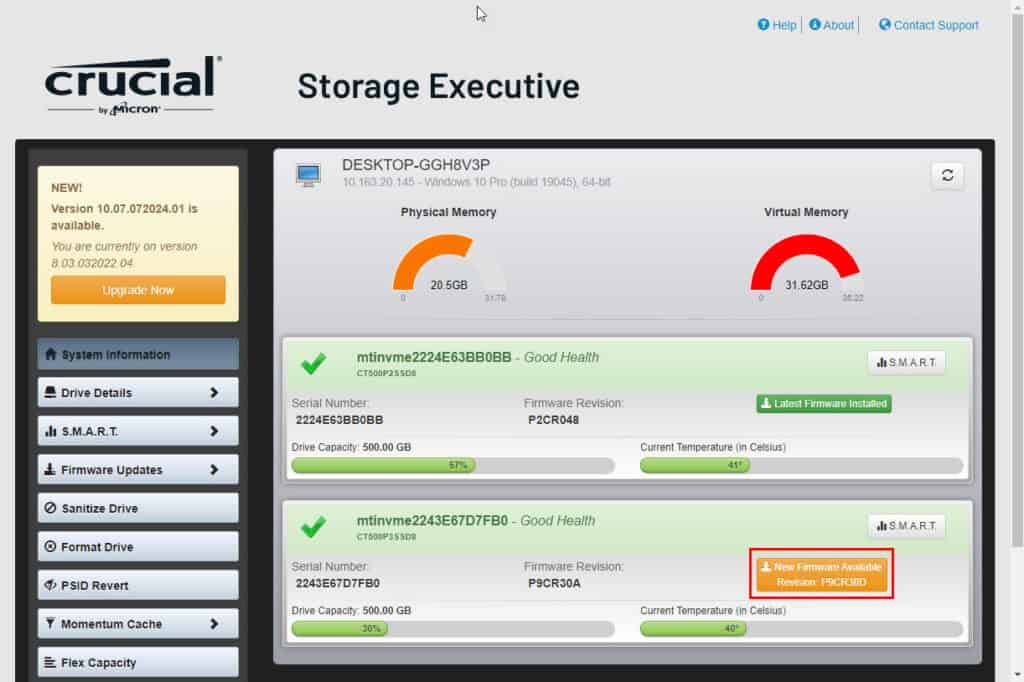
Task: Click the Crucial by Micron logo
Action: point(133,85)
